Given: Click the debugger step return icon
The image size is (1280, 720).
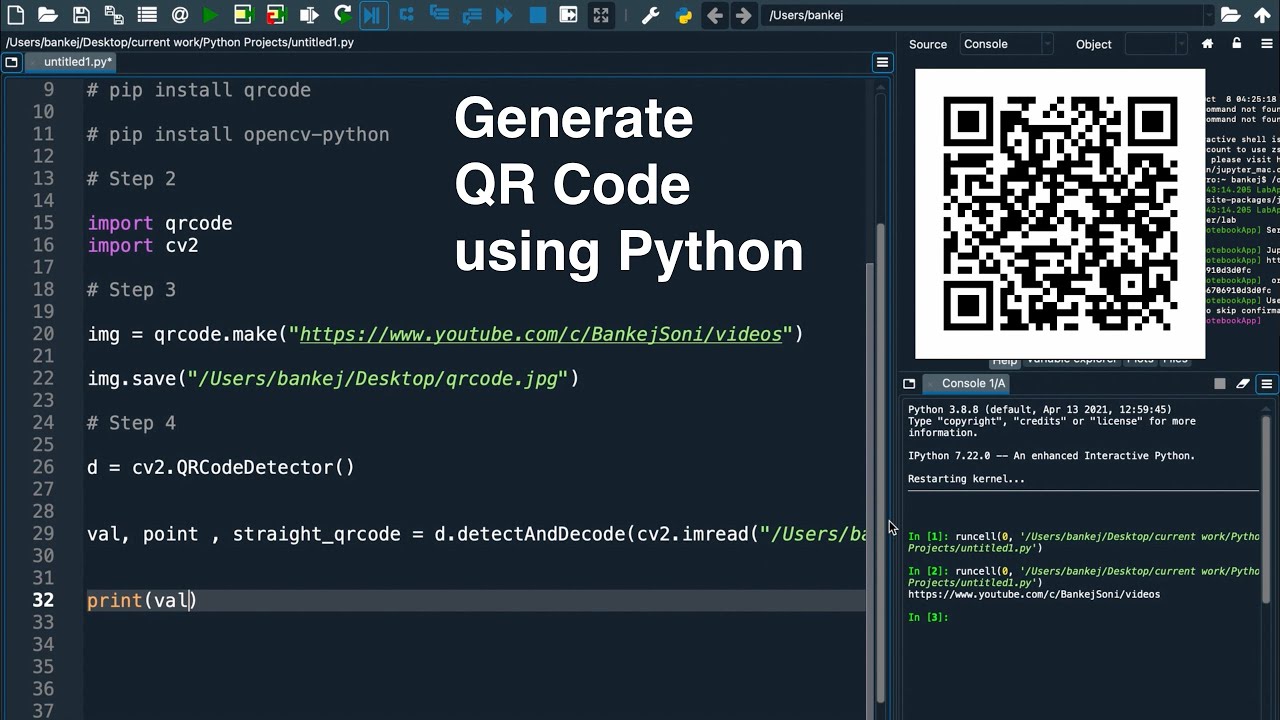Looking at the screenshot, I should point(471,15).
